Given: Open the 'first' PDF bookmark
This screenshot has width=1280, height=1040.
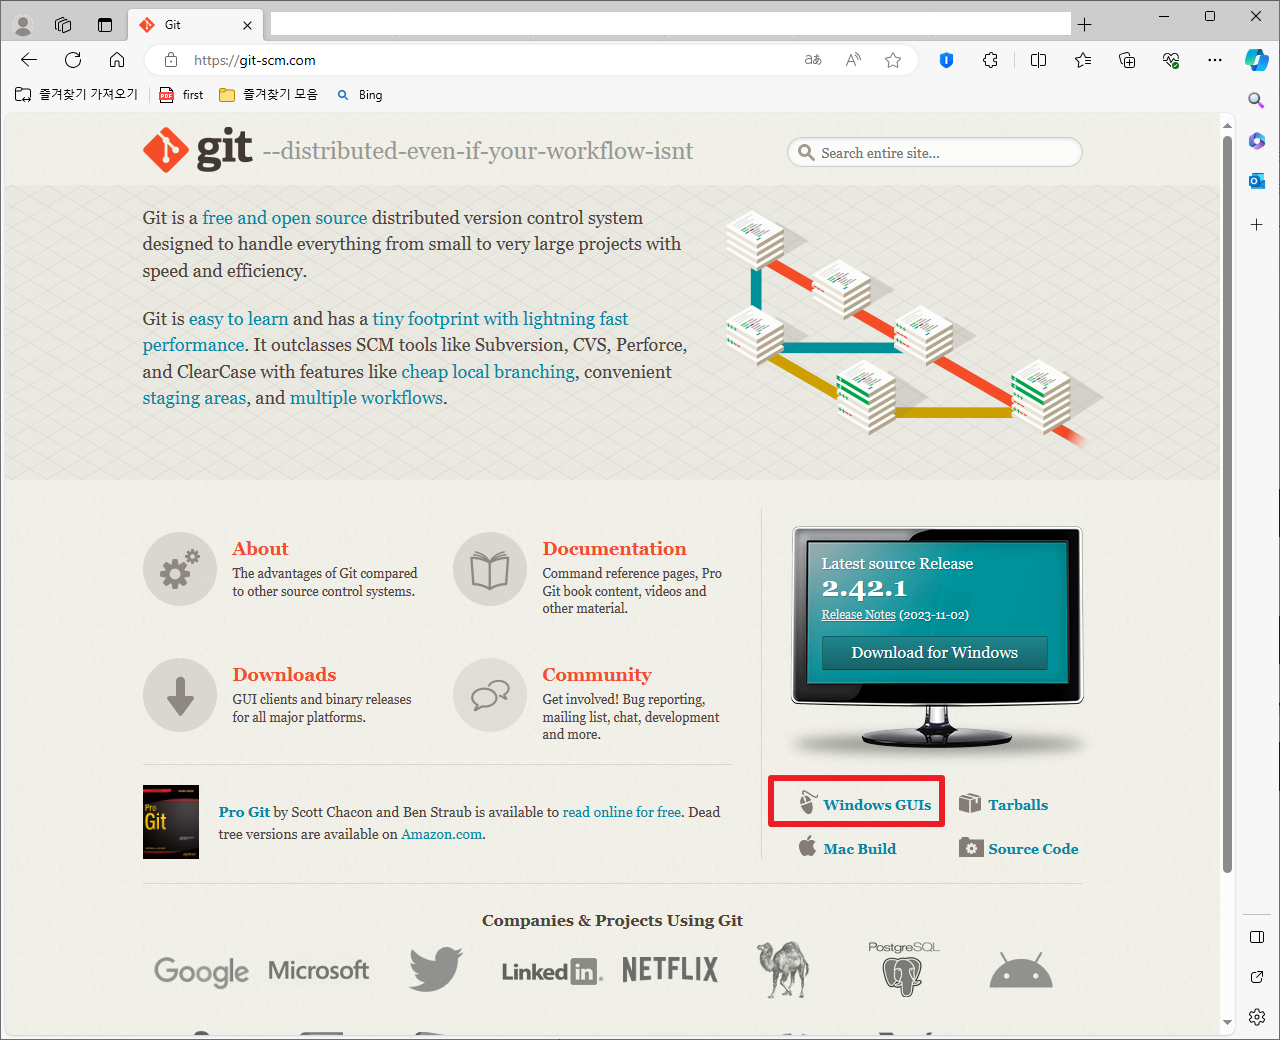Looking at the screenshot, I should point(181,95).
